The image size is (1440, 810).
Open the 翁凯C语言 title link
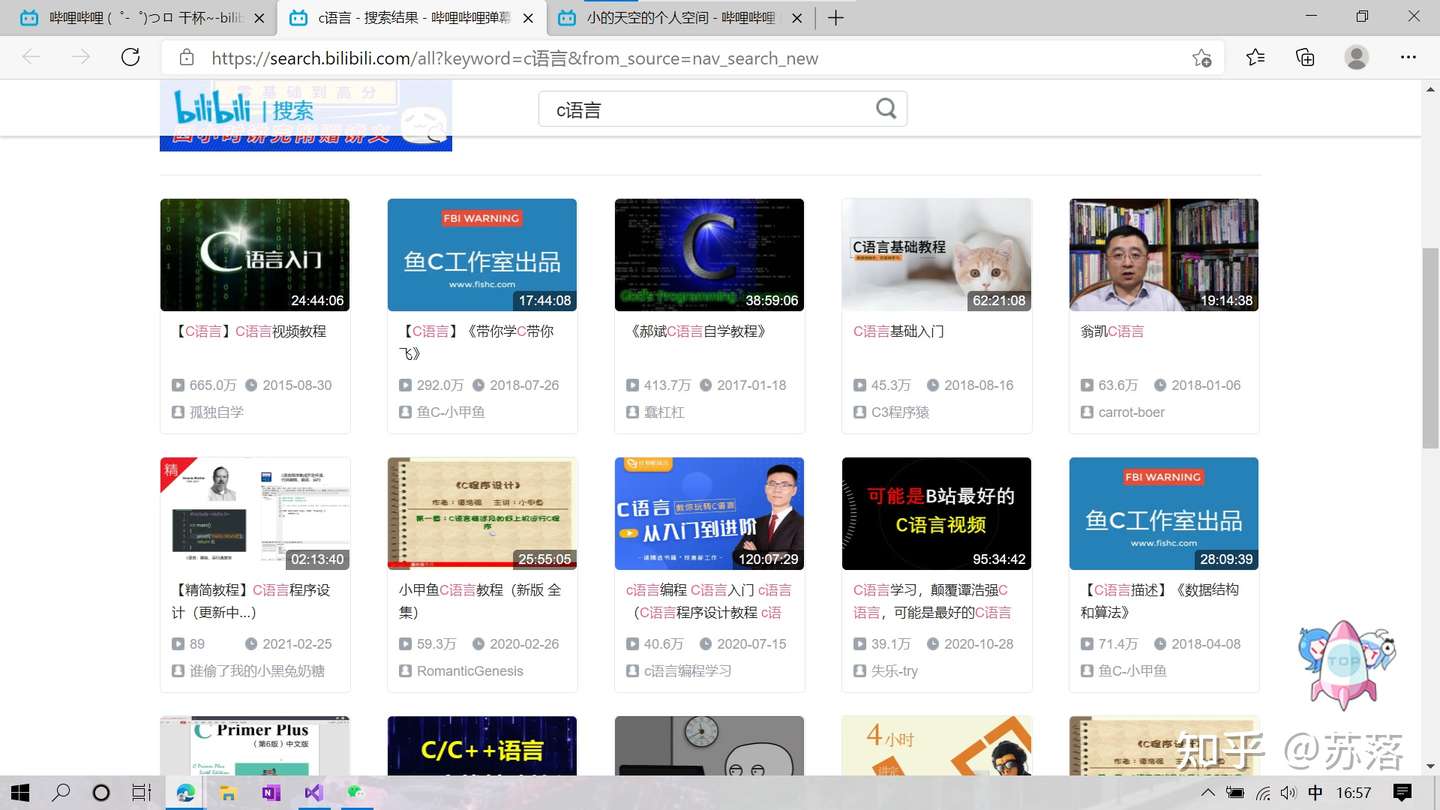(1112, 331)
